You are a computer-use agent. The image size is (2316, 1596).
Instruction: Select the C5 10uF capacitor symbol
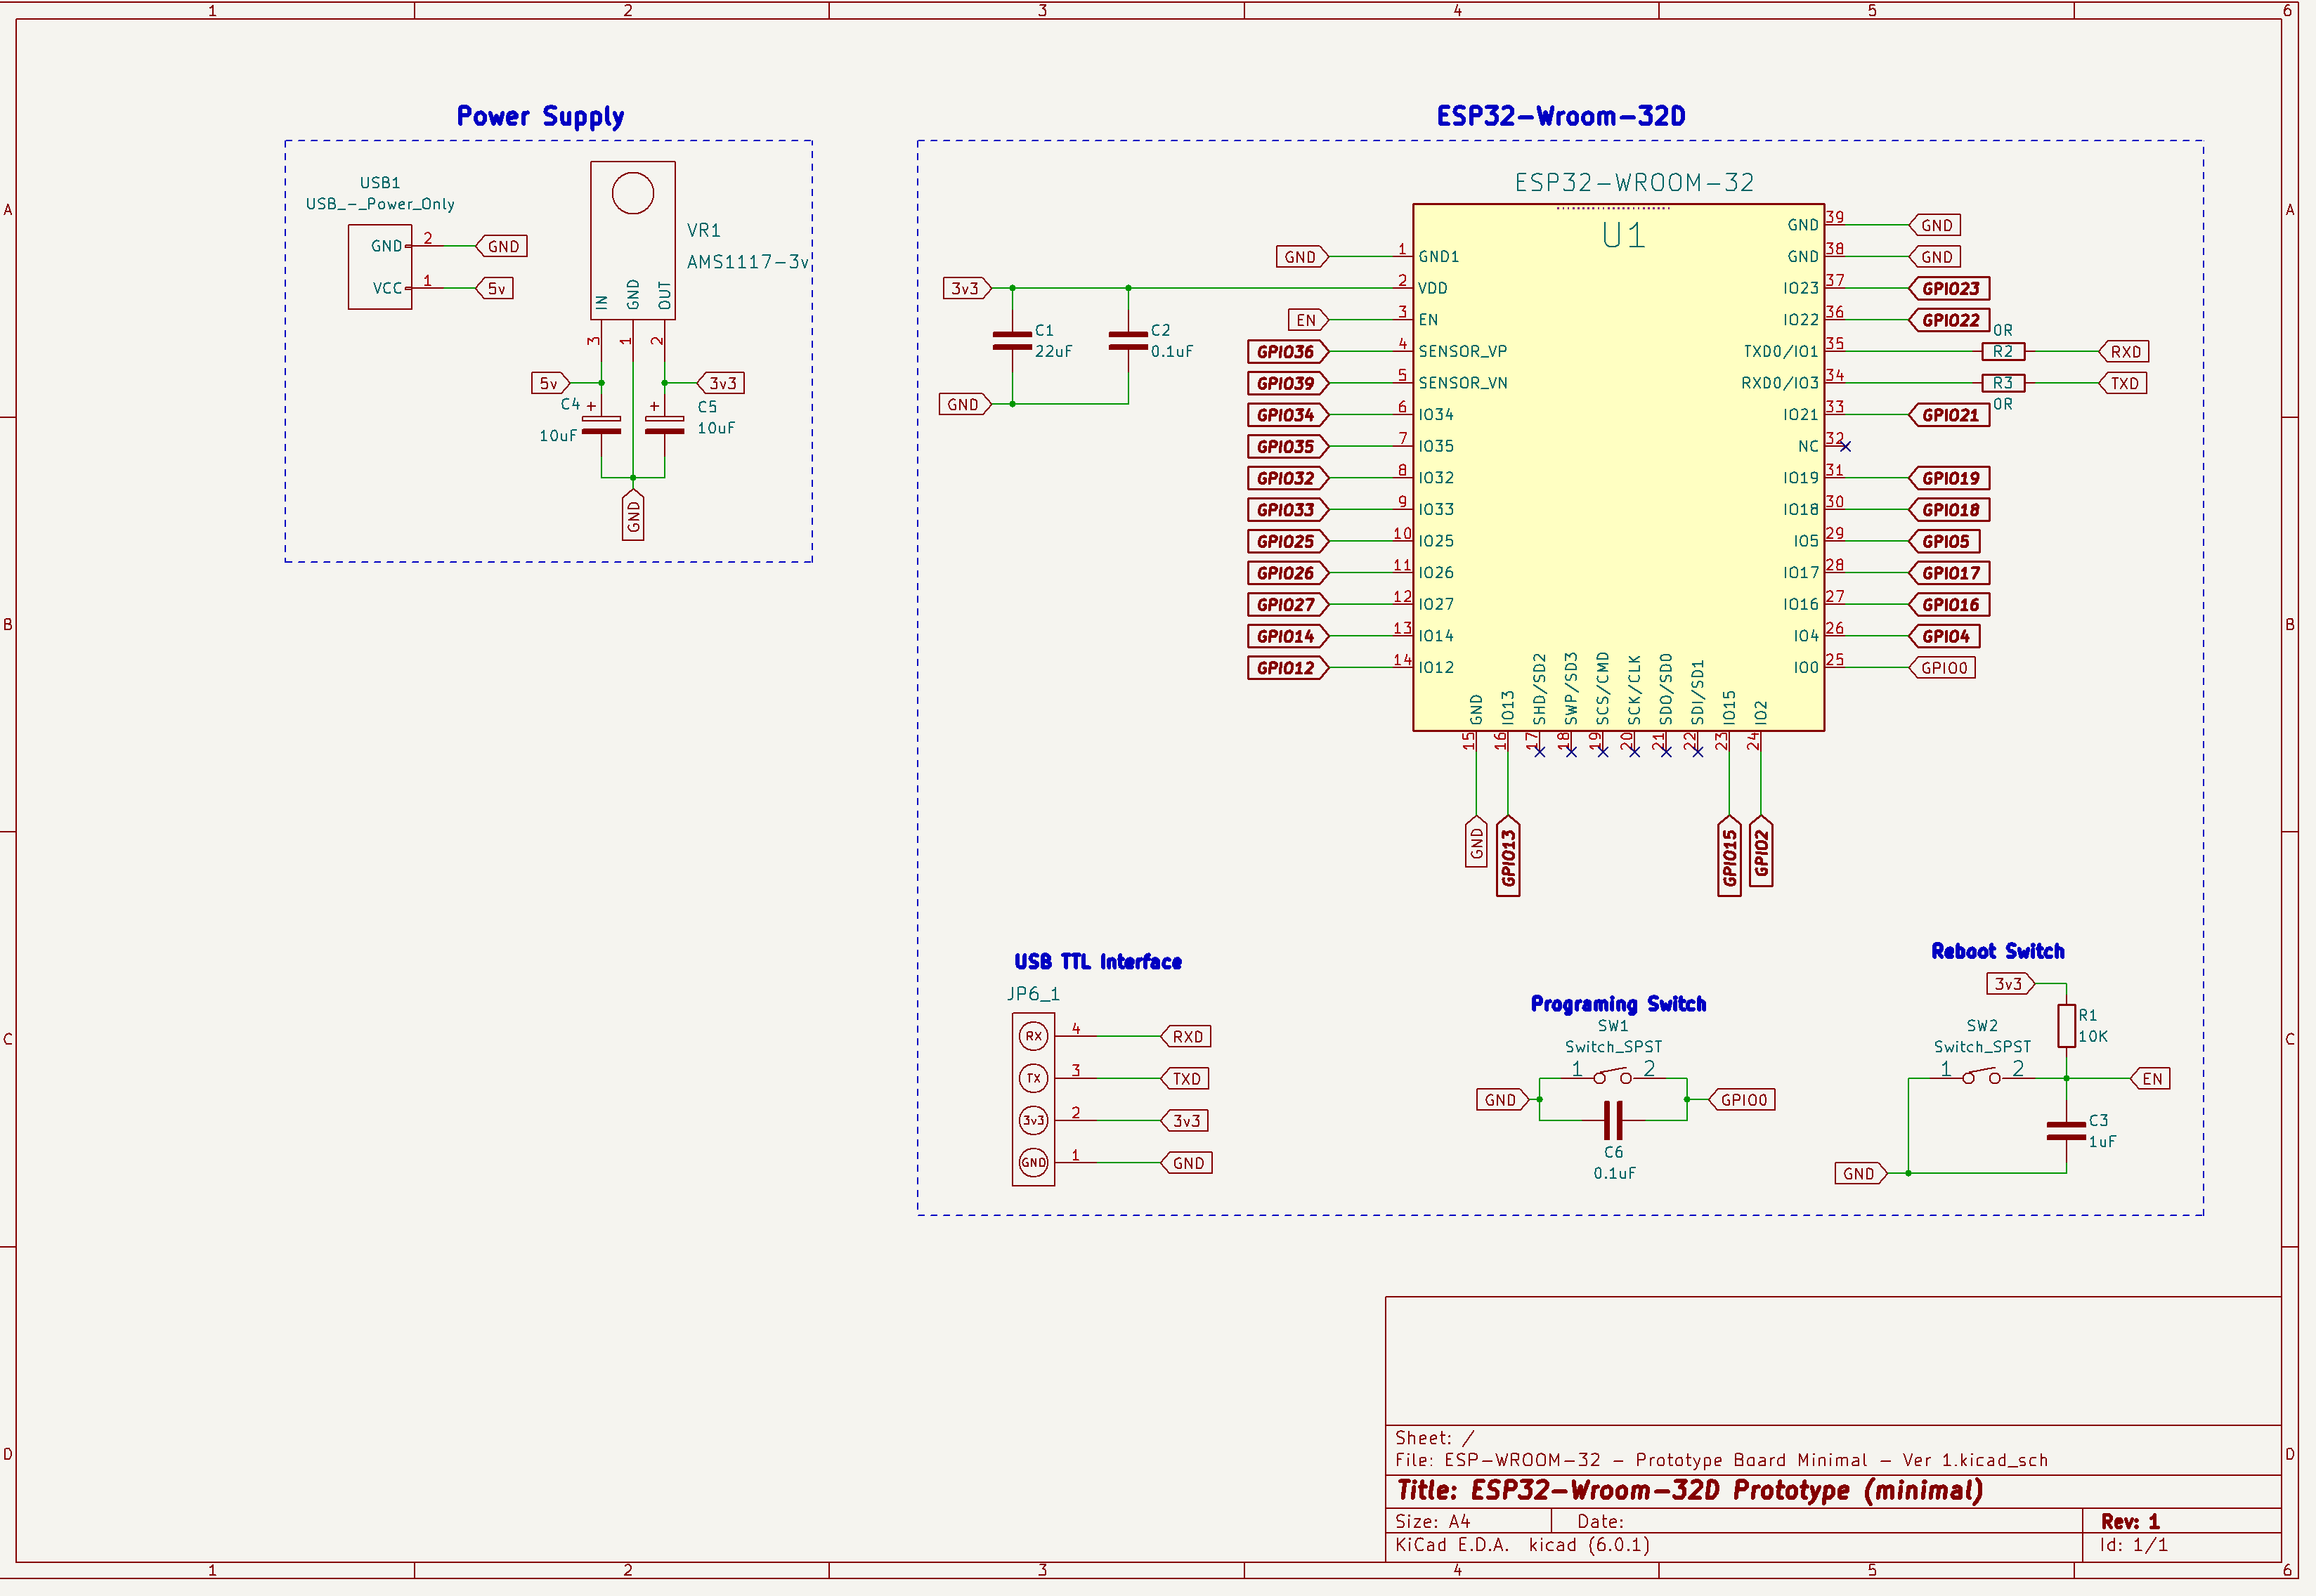[665, 425]
